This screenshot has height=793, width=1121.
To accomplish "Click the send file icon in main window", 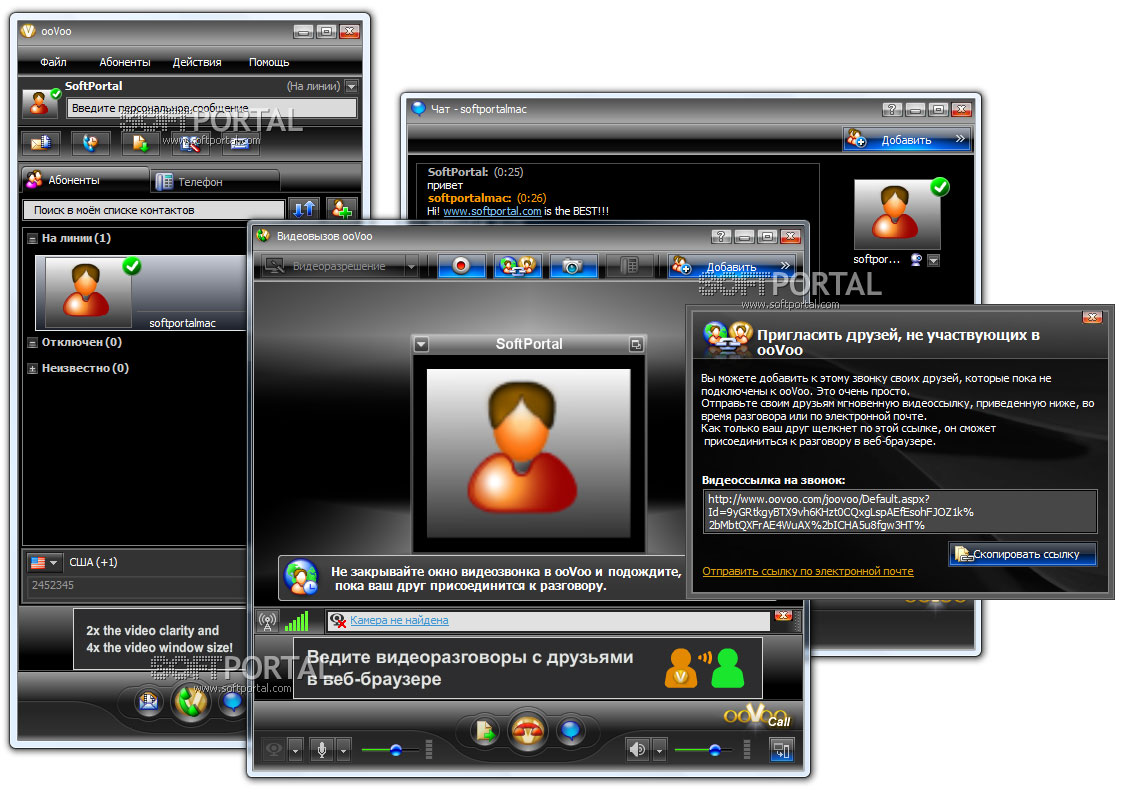I will [x=140, y=143].
